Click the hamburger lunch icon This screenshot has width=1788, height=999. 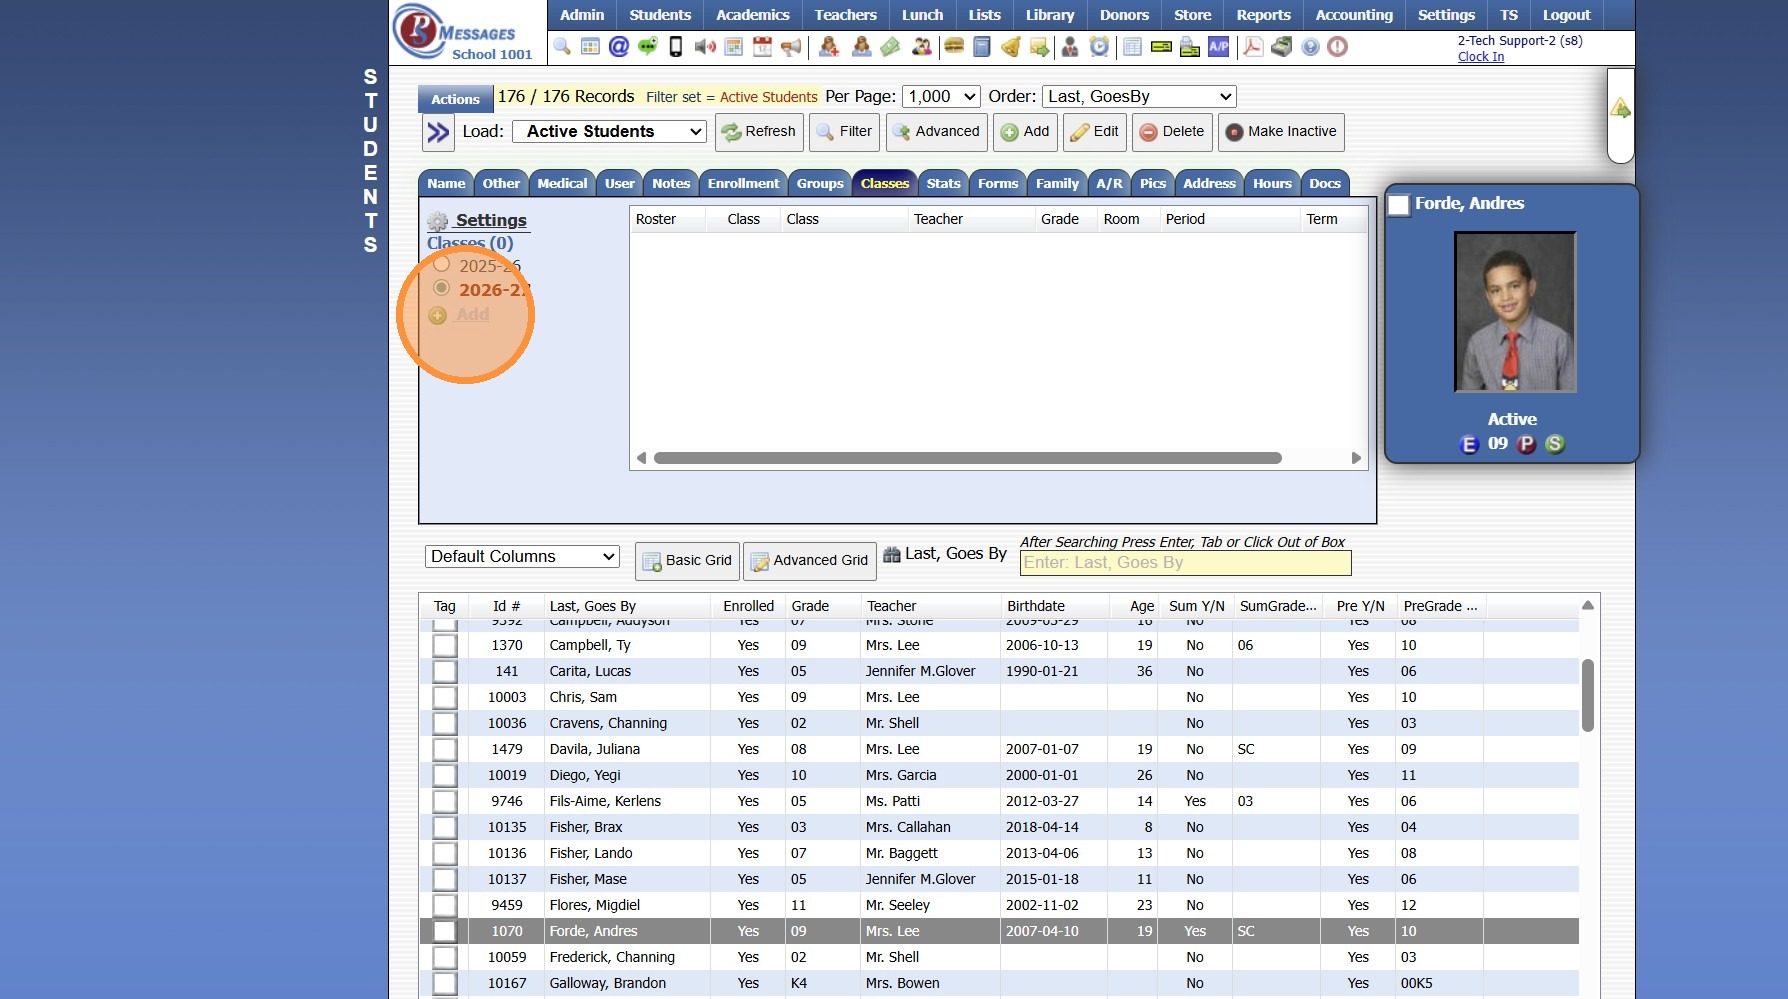(x=954, y=47)
